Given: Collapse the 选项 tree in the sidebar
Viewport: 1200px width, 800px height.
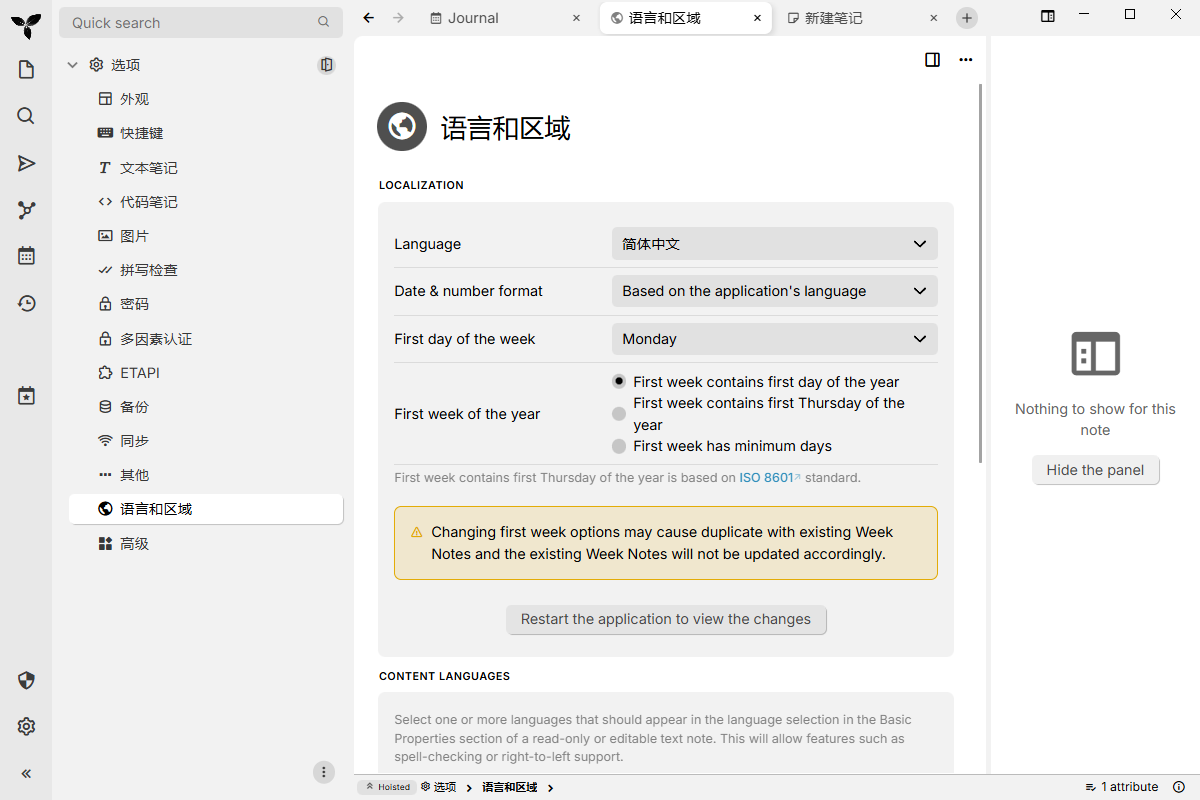Looking at the screenshot, I should tap(72, 64).
